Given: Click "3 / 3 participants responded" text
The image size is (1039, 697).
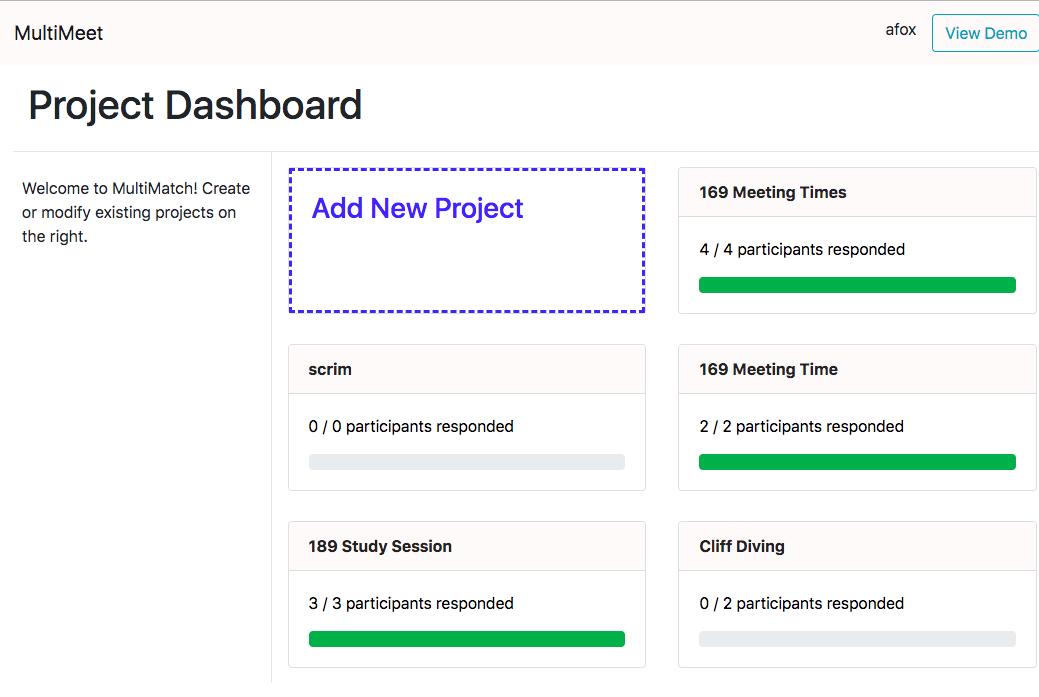Looking at the screenshot, I should (x=411, y=604).
